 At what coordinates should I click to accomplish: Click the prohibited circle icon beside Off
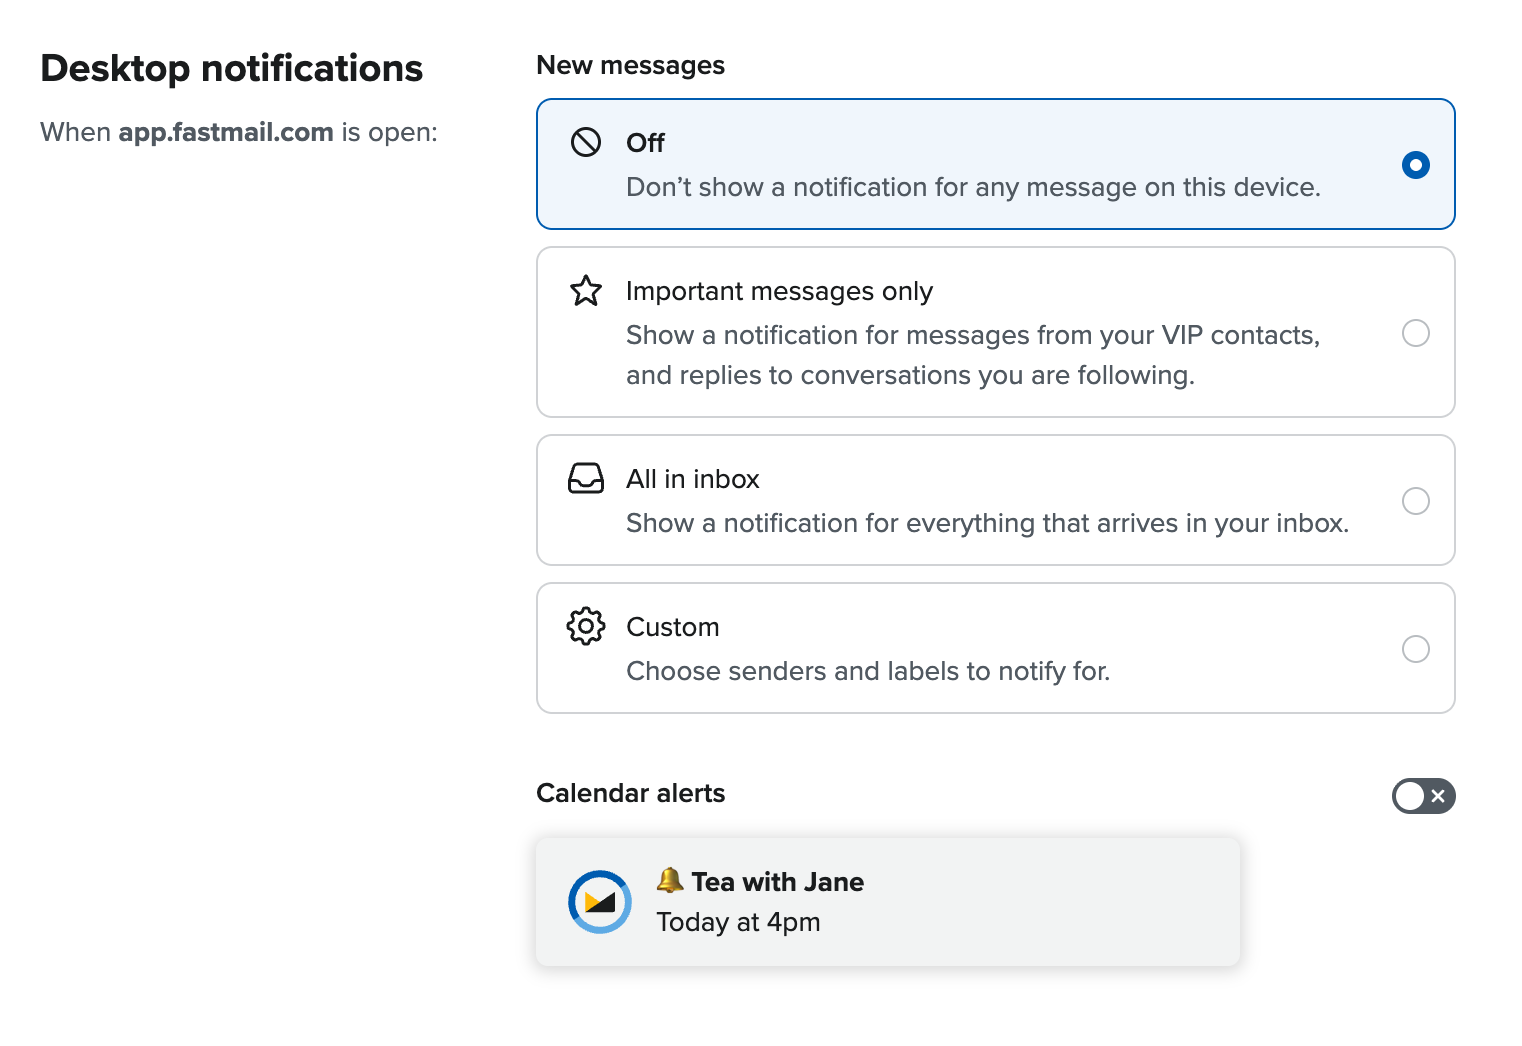[x=586, y=143]
